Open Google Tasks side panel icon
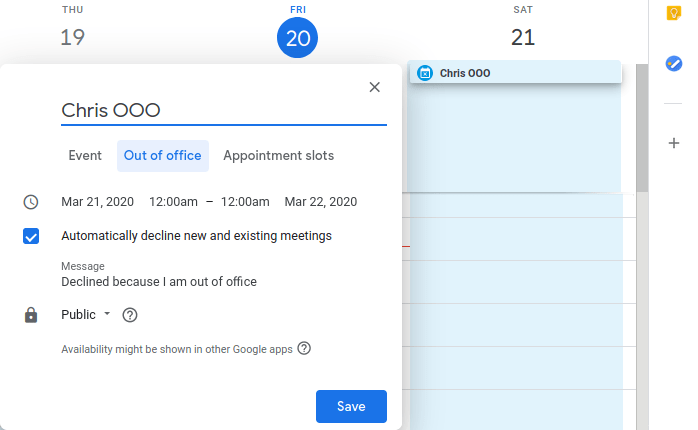The image size is (698, 430). tap(674, 63)
